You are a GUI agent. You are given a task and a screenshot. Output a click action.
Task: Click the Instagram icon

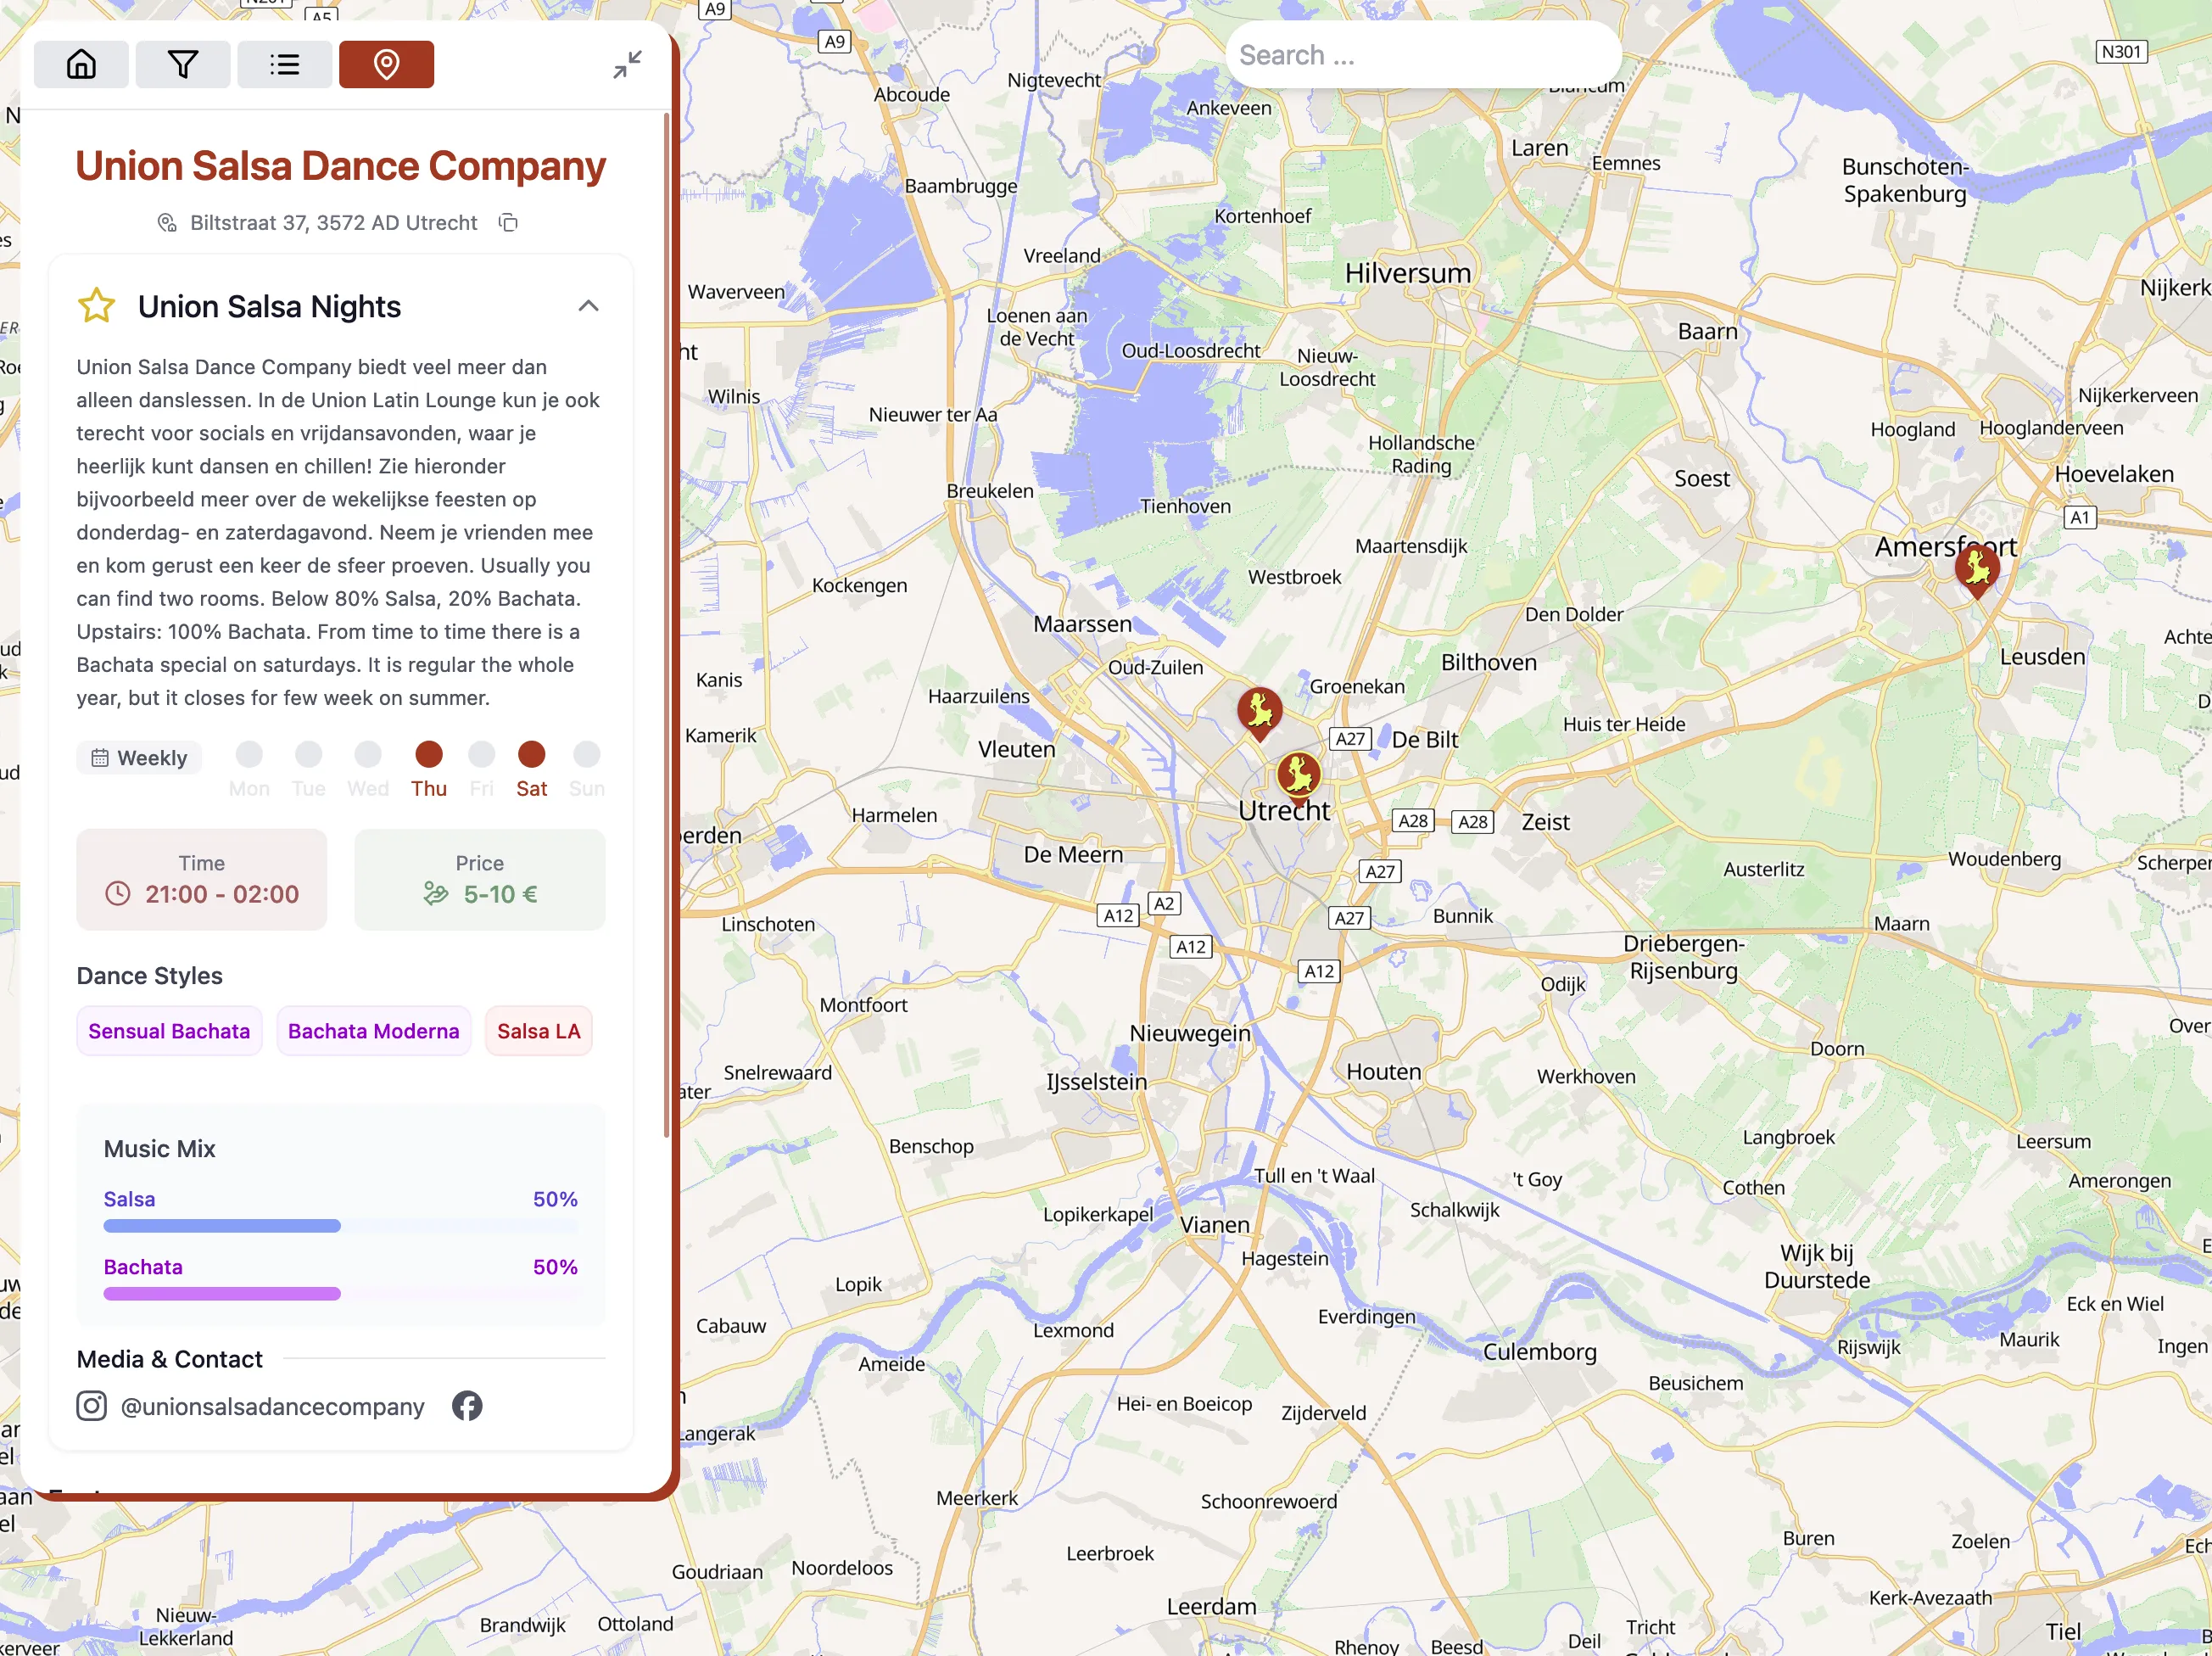pos(92,1406)
